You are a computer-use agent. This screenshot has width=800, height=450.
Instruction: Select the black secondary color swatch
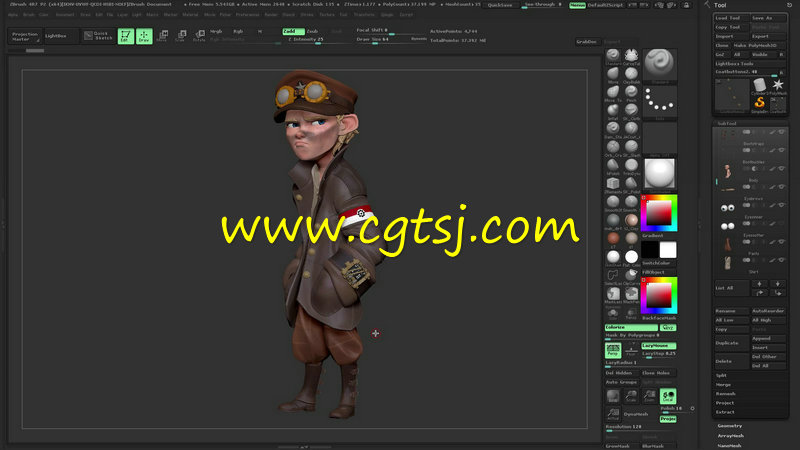pyautogui.click(x=650, y=250)
